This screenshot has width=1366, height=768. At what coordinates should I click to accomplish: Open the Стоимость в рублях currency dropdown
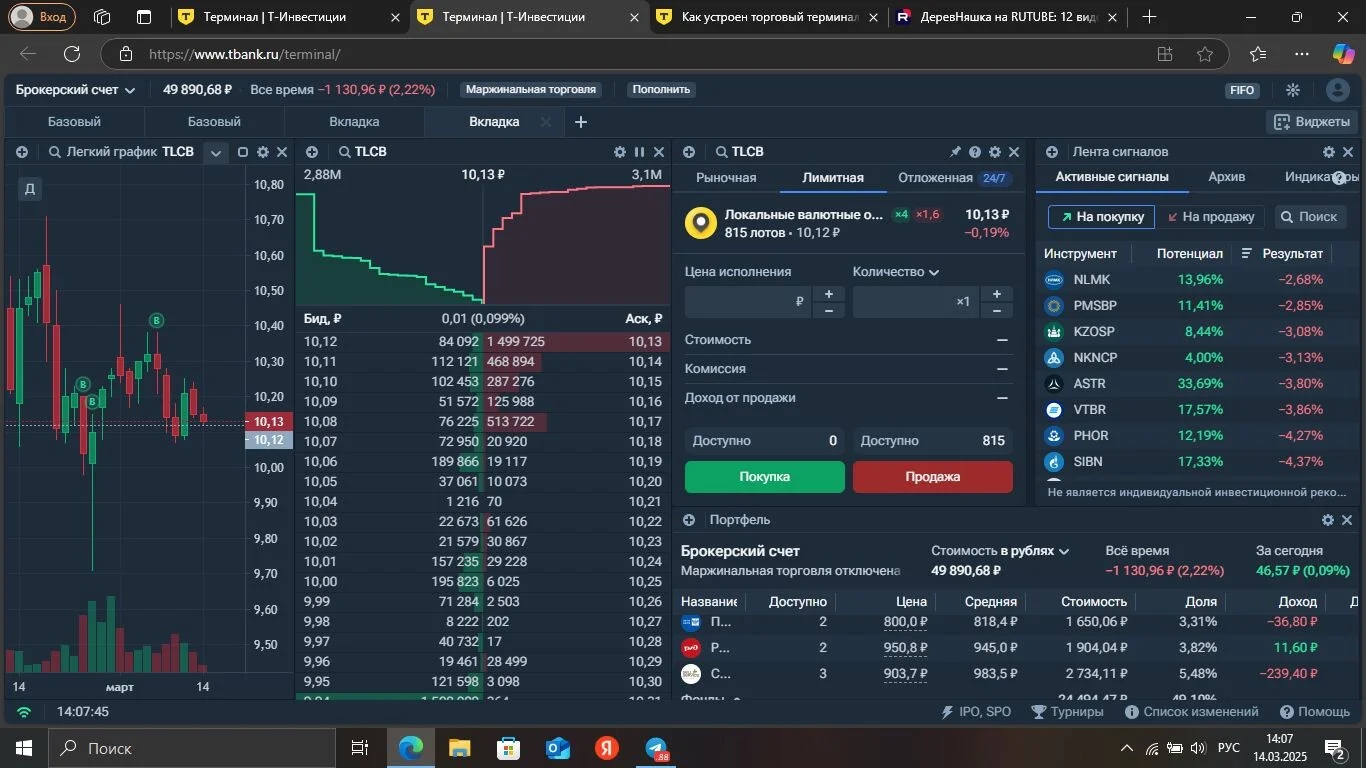click(1000, 551)
